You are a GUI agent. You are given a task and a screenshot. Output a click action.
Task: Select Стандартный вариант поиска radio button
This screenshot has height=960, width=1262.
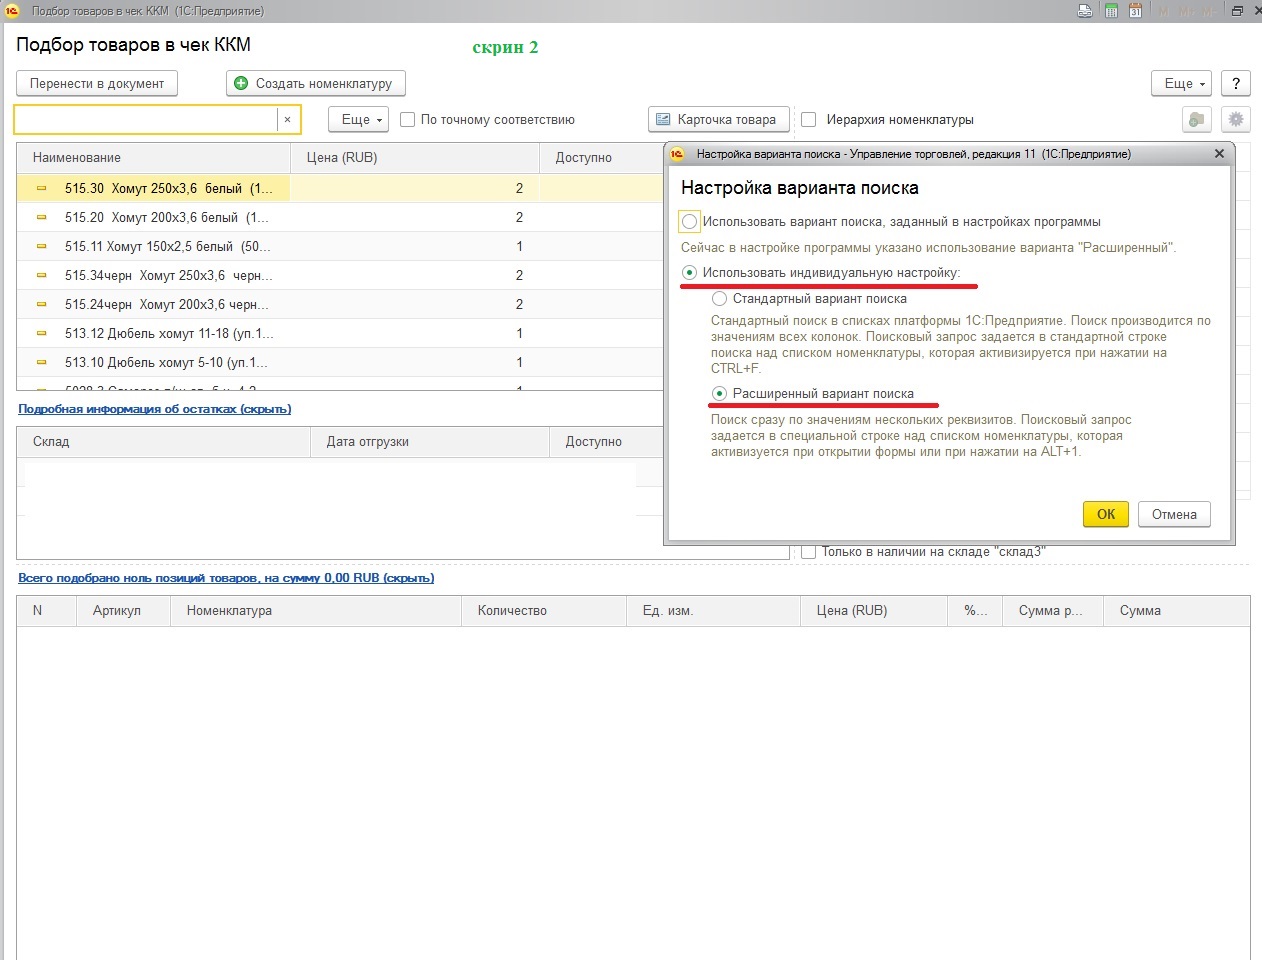coord(719,299)
